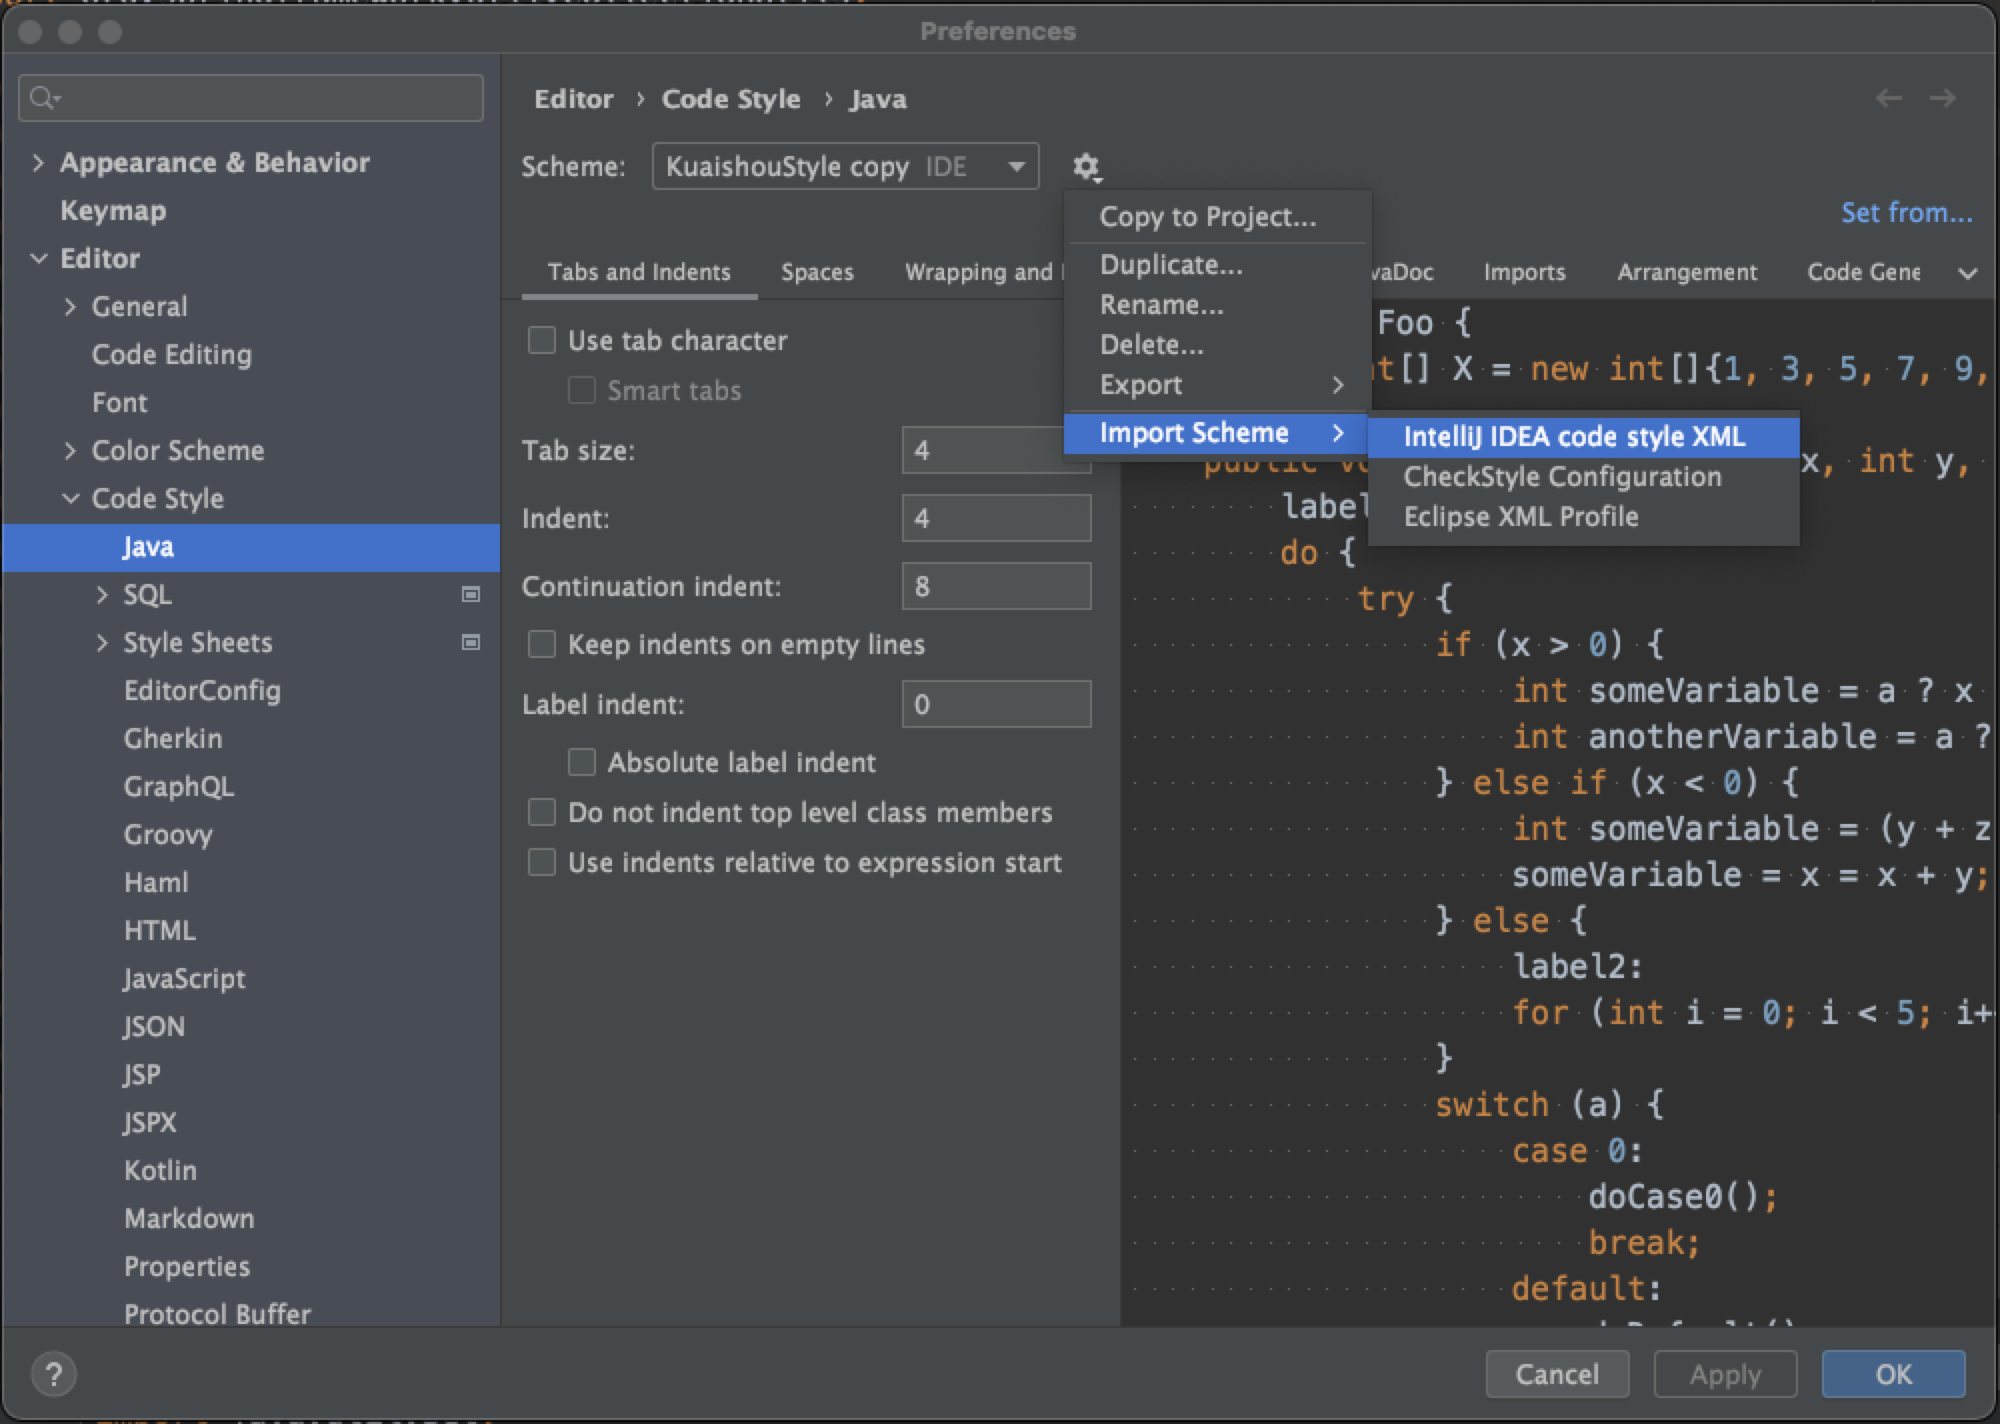This screenshot has width=2000, height=1424.
Task: Click the search magnifier icon
Action: pyautogui.click(x=43, y=98)
